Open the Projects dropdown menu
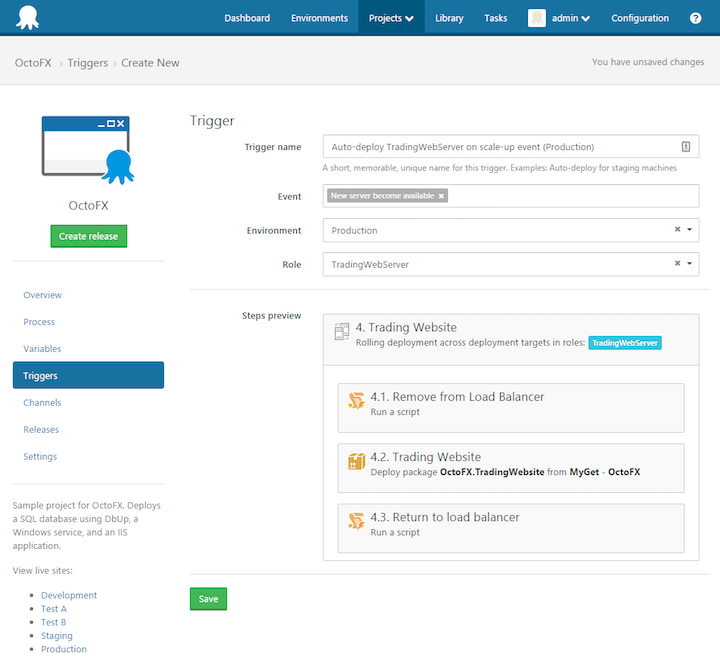The image size is (720, 663). tap(391, 18)
